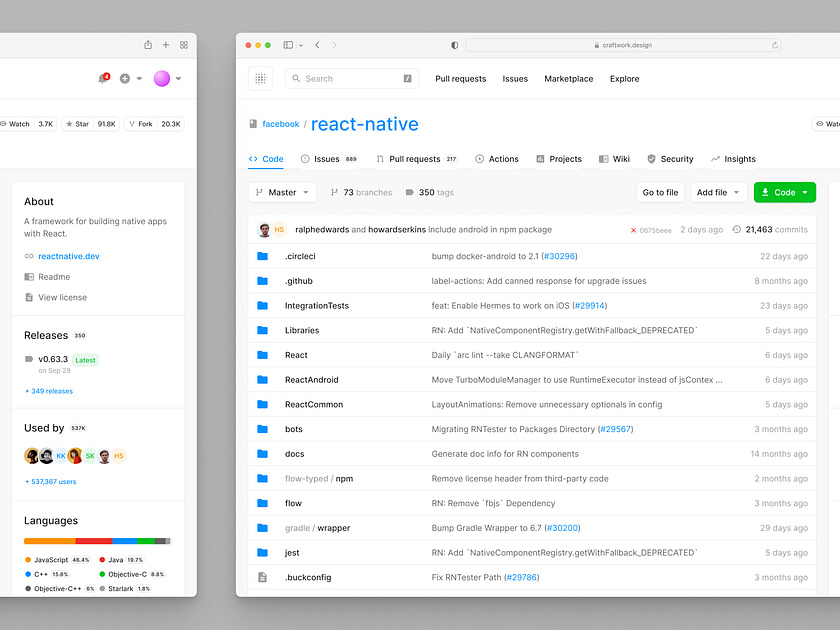840x630 pixels.
Task: Open the Master branch dropdown
Action: coord(282,192)
